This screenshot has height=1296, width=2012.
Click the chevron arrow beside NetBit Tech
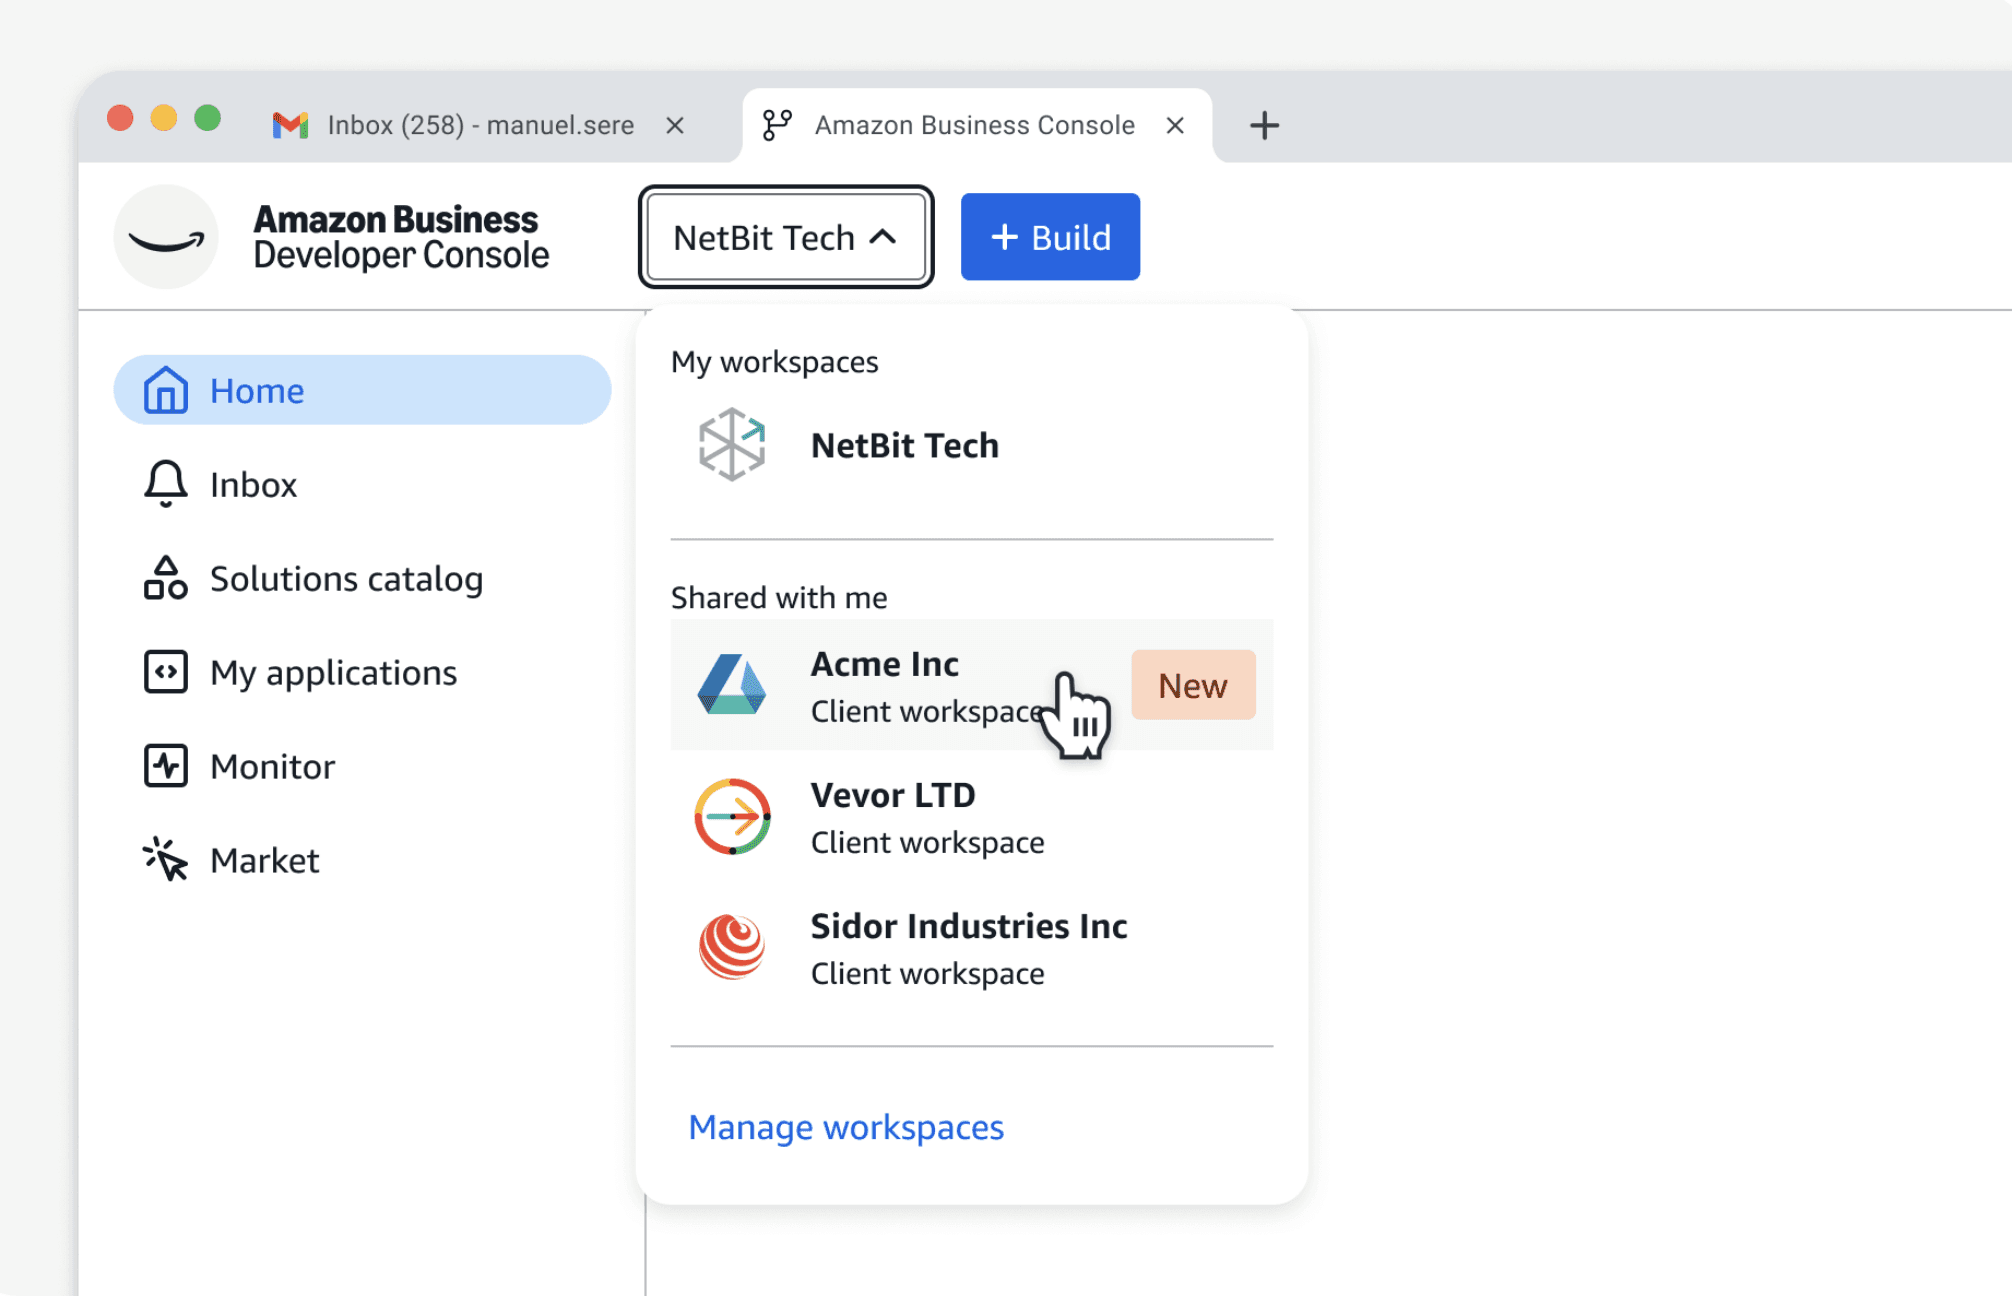click(883, 237)
